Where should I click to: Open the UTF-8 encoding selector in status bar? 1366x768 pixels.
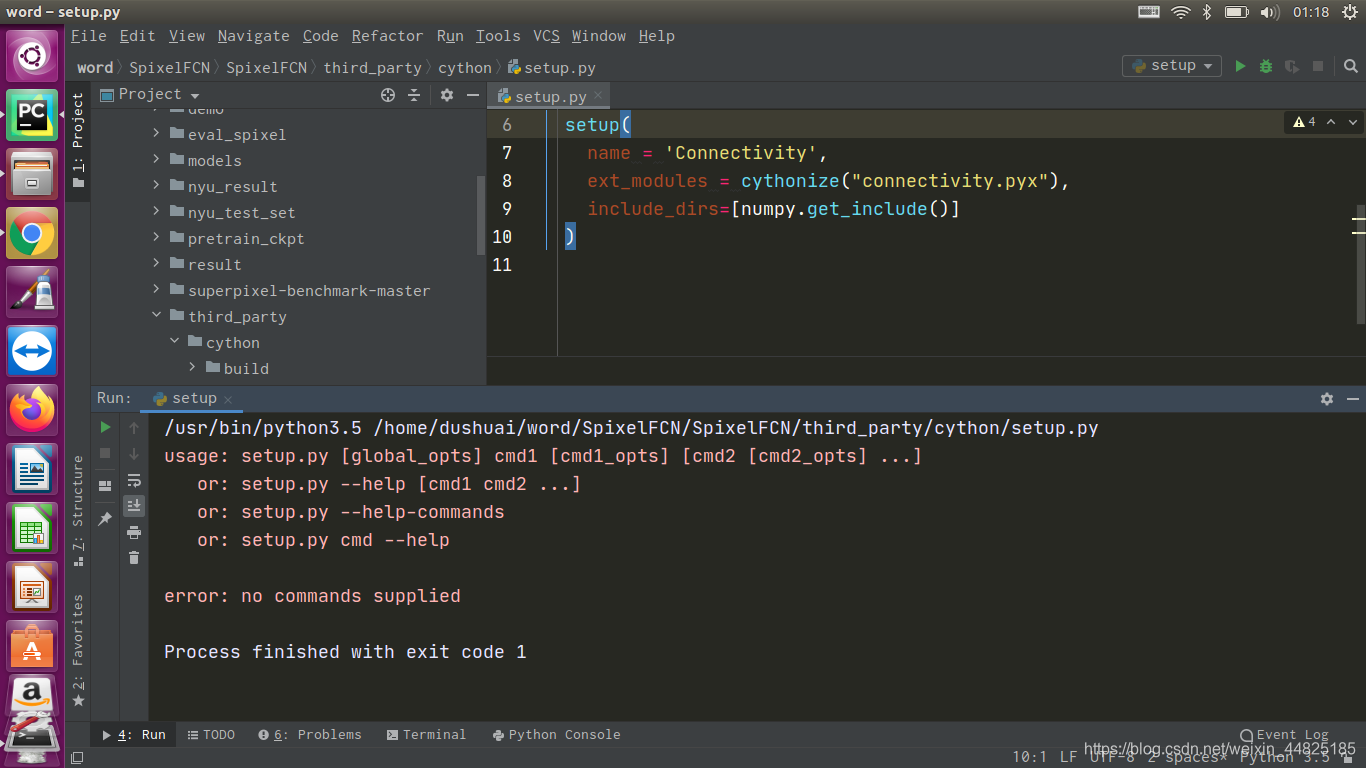(1111, 757)
